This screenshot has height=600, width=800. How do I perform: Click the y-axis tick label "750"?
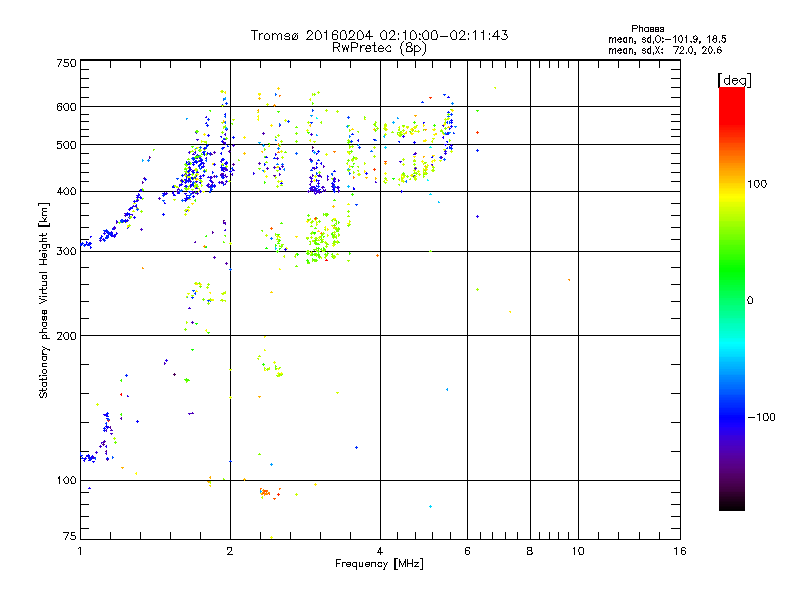click(x=66, y=64)
